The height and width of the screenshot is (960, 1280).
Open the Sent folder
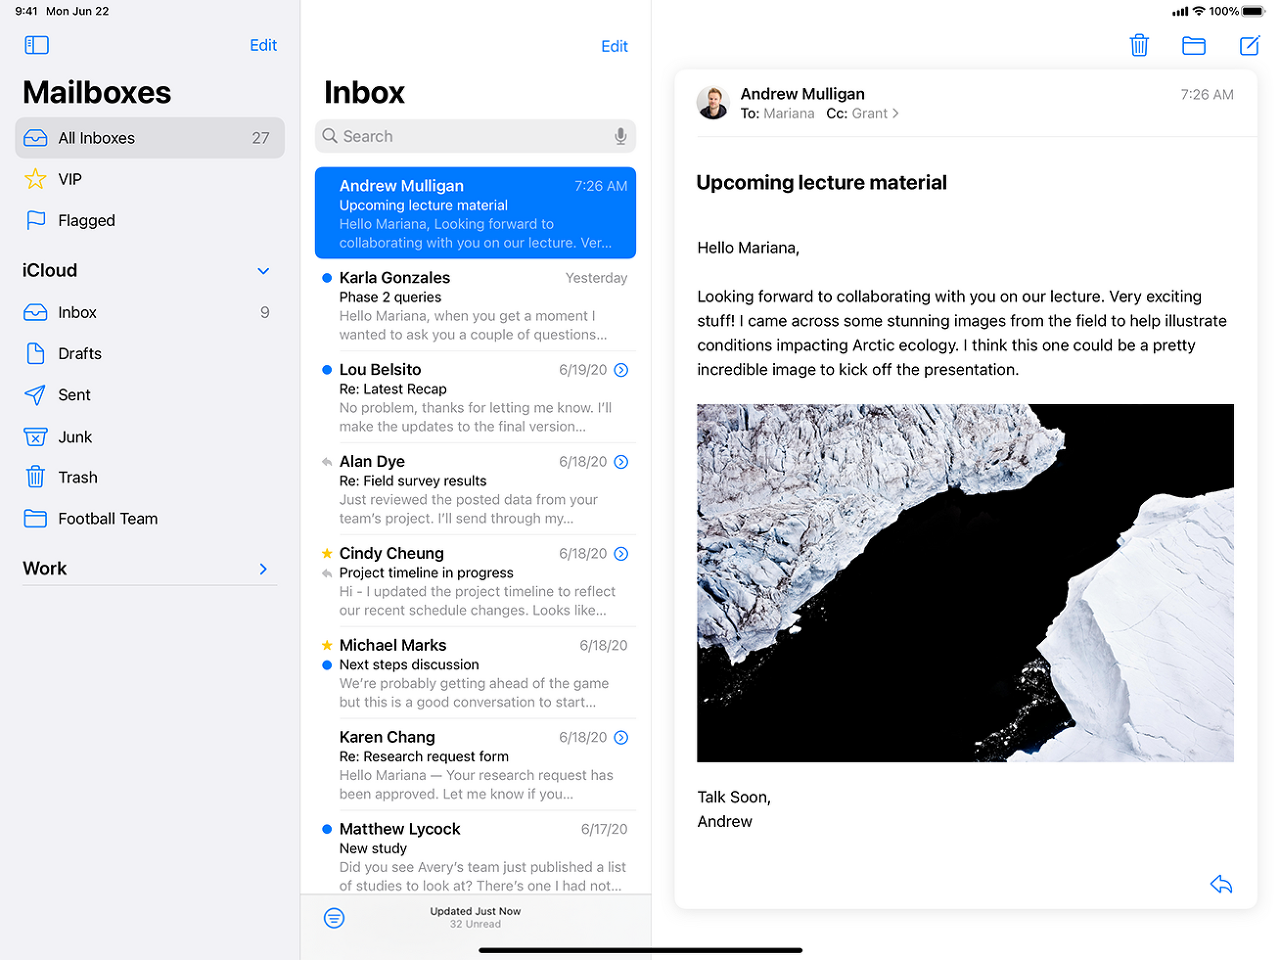pyautogui.click(x=150, y=395)
